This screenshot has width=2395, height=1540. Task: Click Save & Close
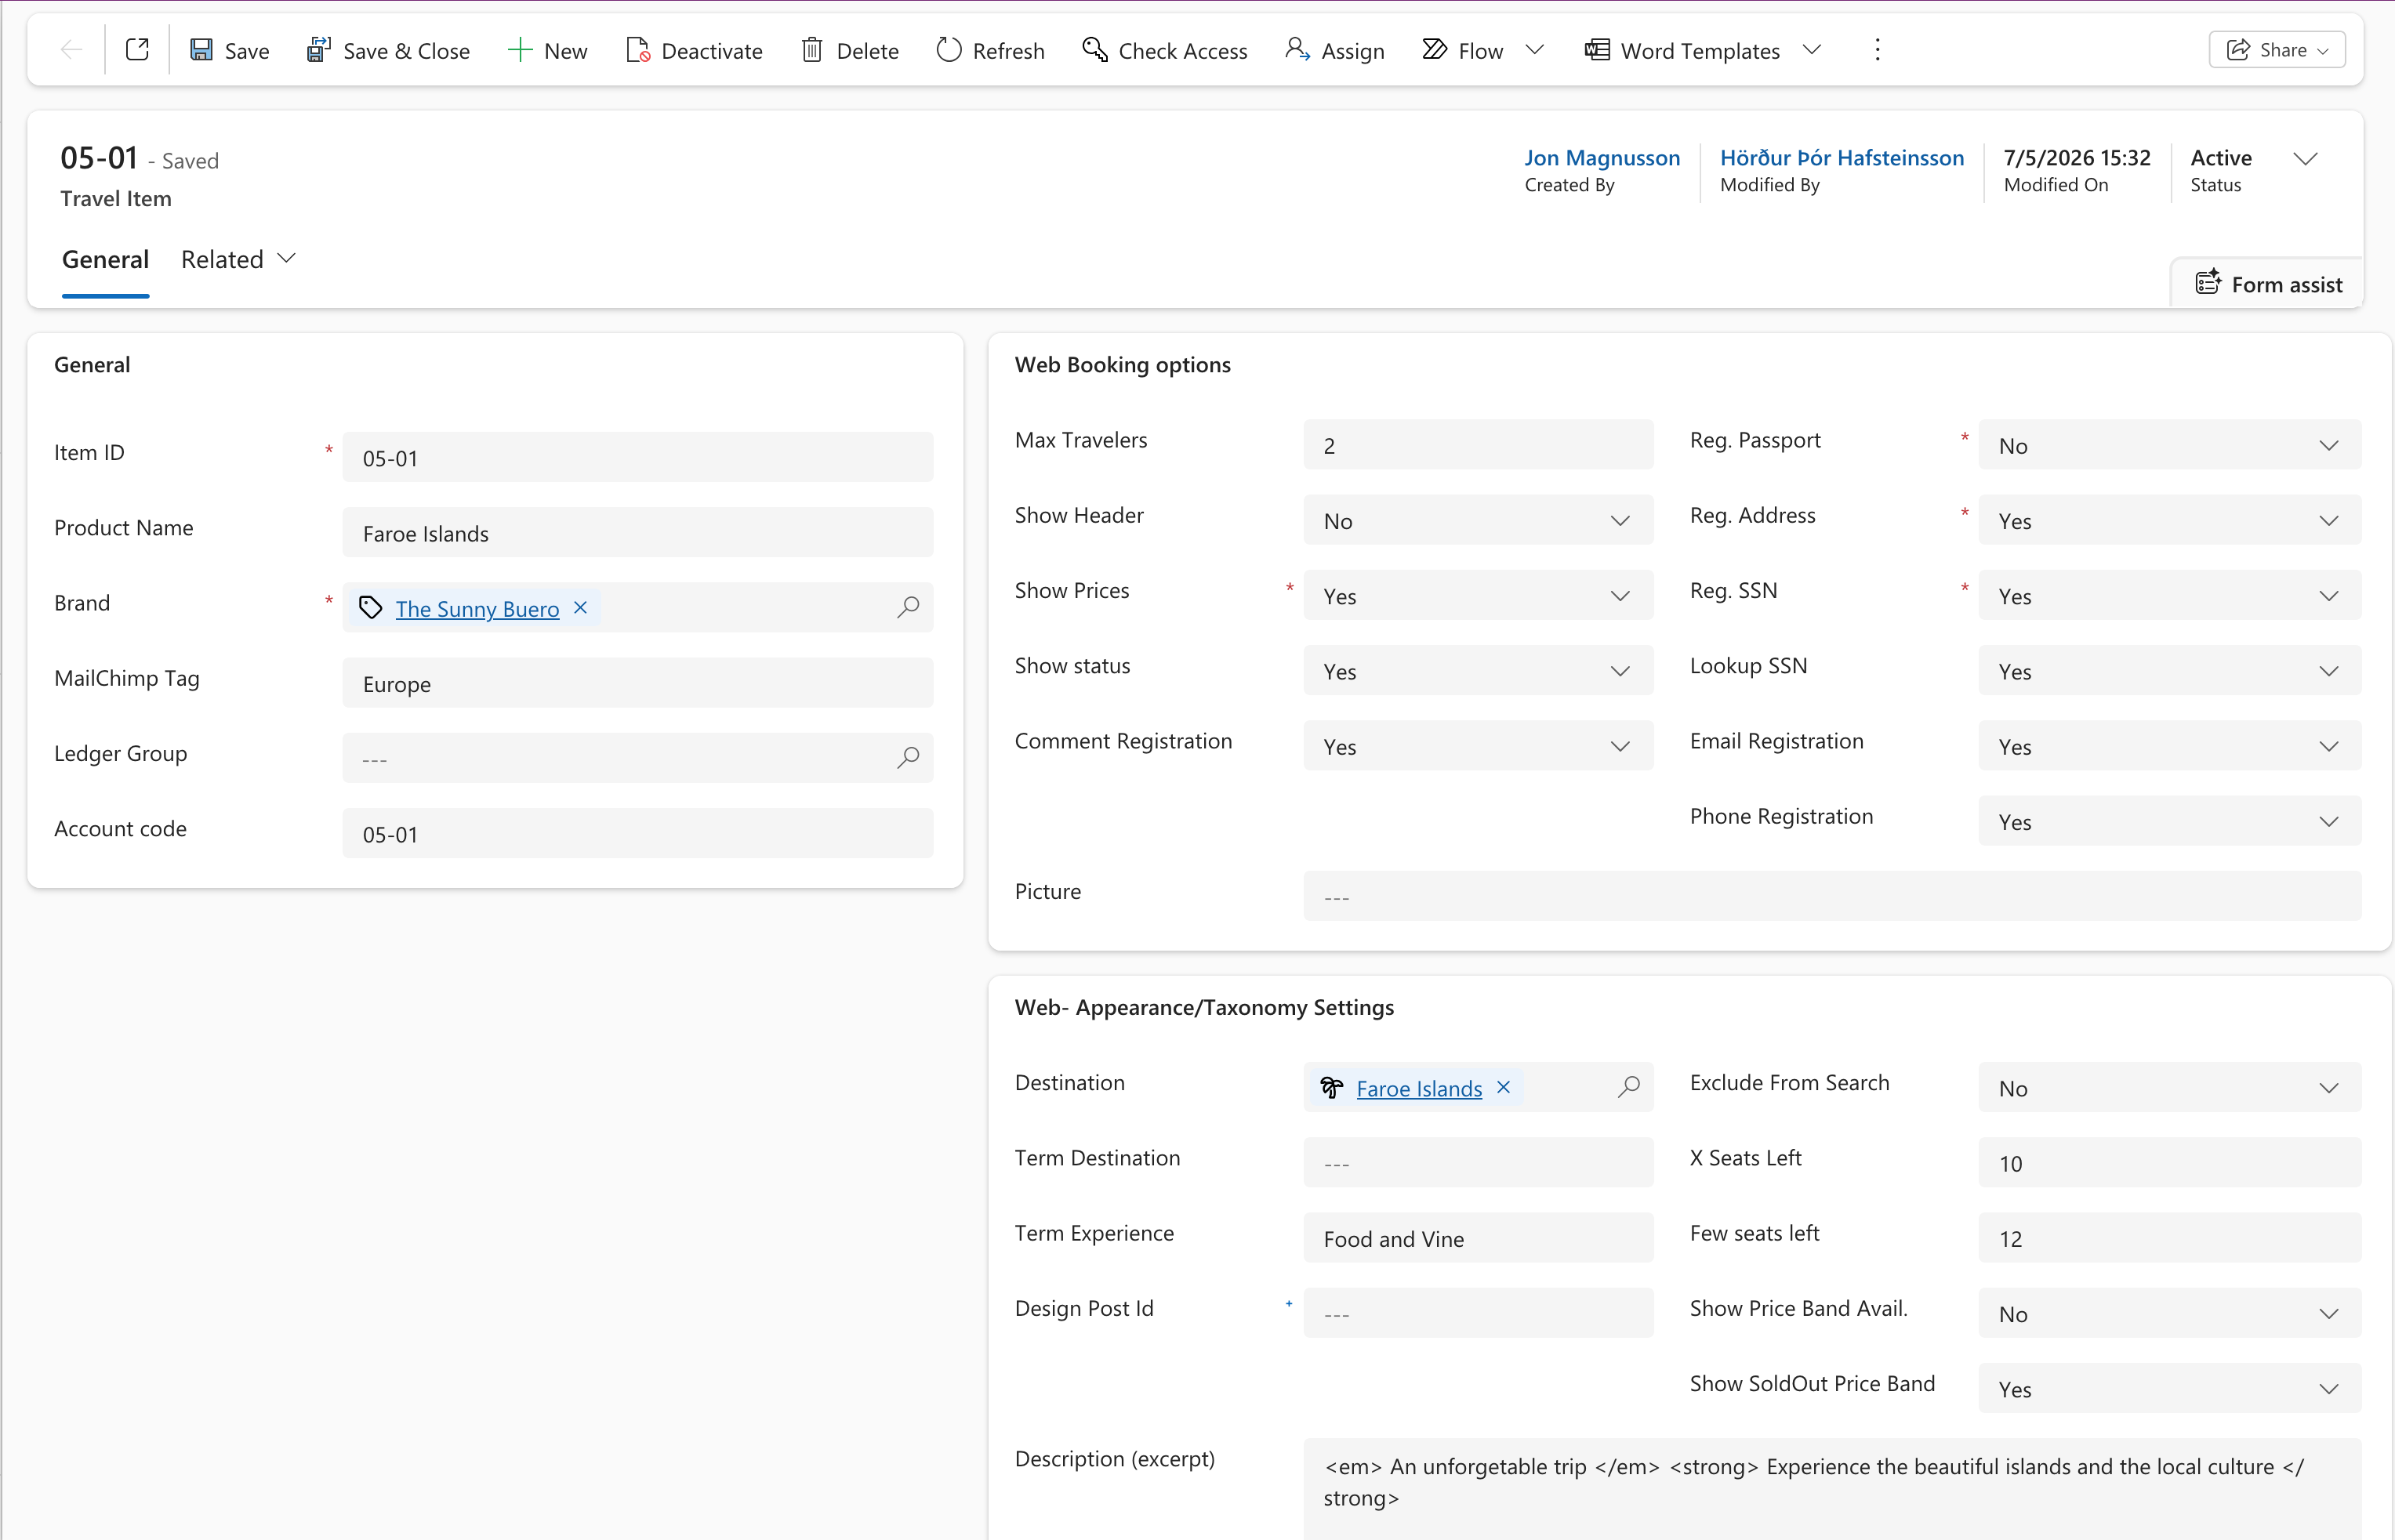pos(387,50)
